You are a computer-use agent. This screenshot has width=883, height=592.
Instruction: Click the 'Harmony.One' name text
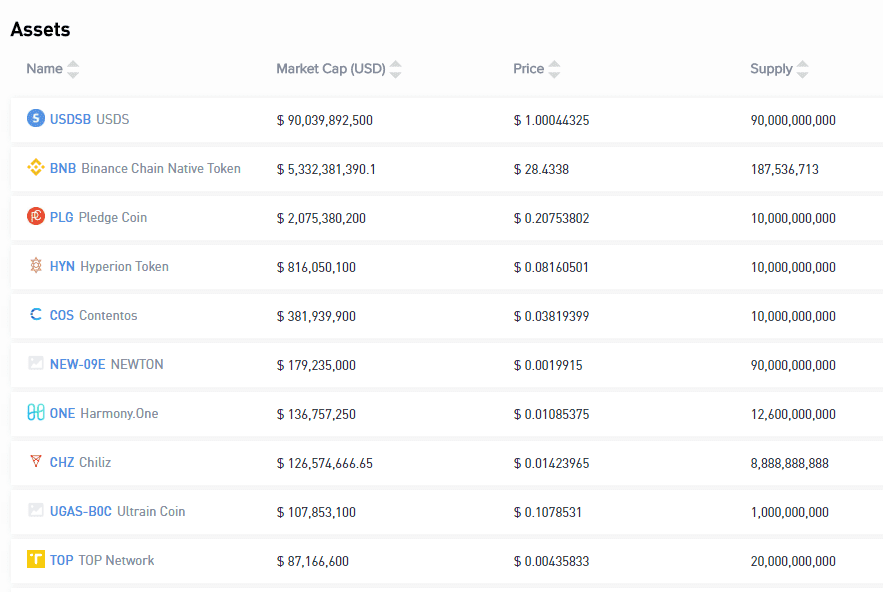coord(119,413)
